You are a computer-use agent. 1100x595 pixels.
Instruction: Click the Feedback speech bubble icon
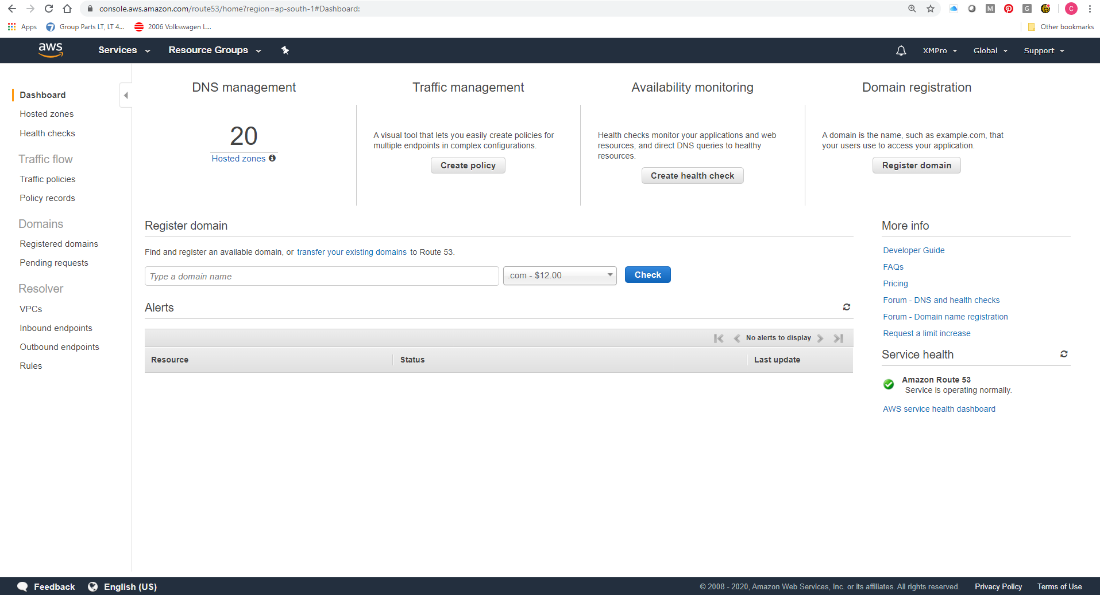[x=22, y=587]
